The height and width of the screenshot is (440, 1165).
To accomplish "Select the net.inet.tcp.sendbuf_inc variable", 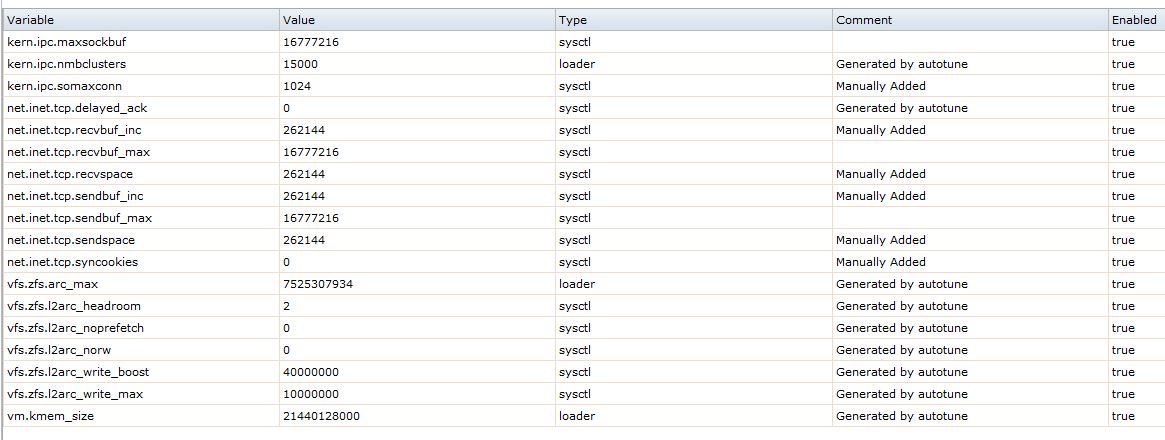I will 75,196.
